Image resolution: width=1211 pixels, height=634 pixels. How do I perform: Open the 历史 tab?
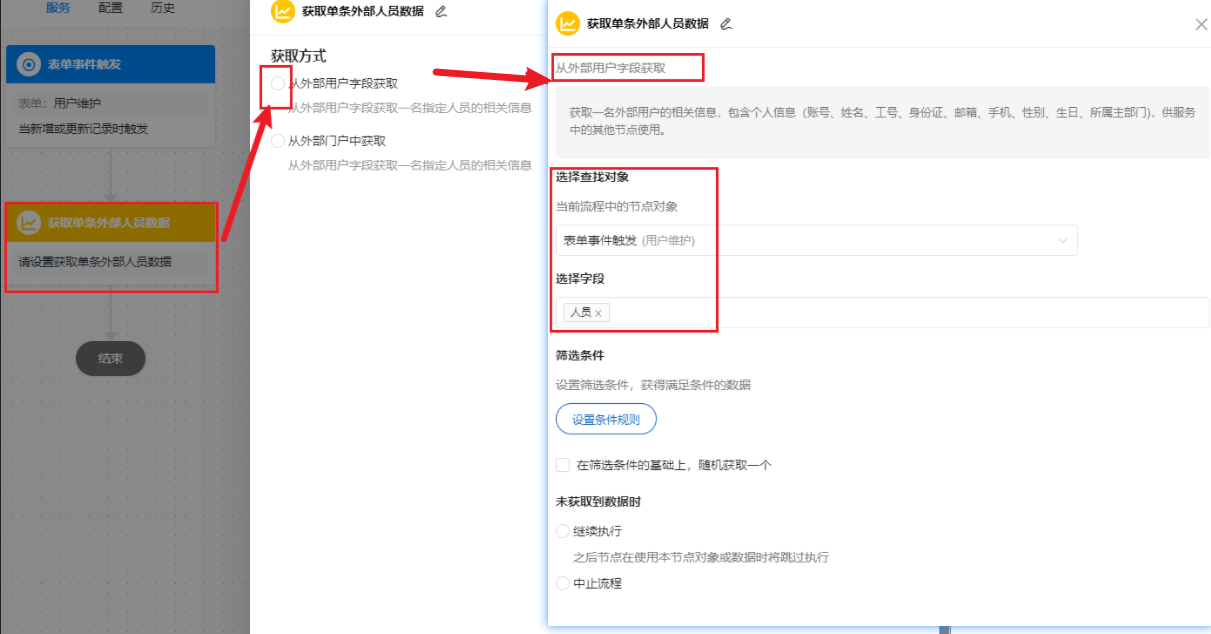(164, 7)
